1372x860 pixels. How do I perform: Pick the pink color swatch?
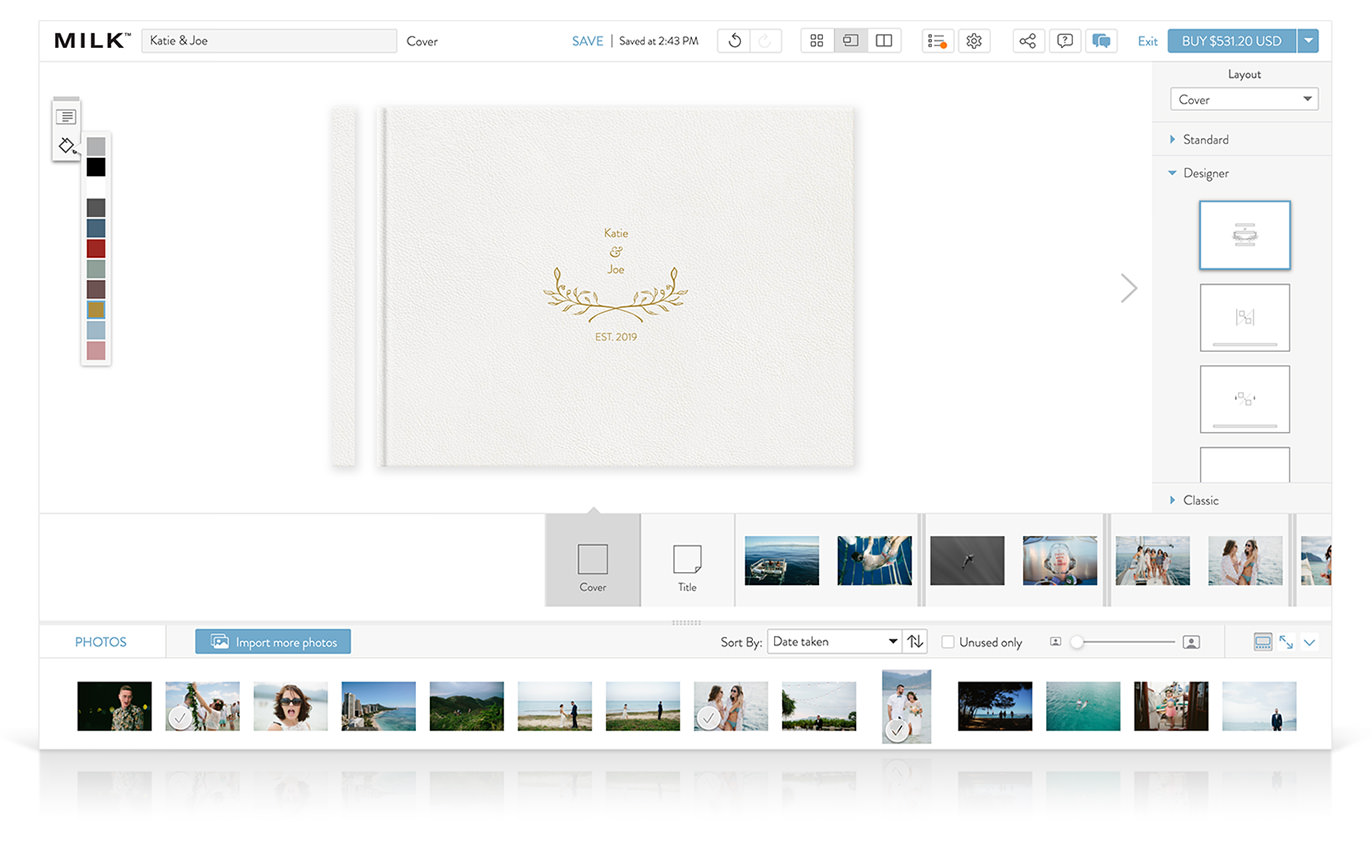(x=96, y=351)
